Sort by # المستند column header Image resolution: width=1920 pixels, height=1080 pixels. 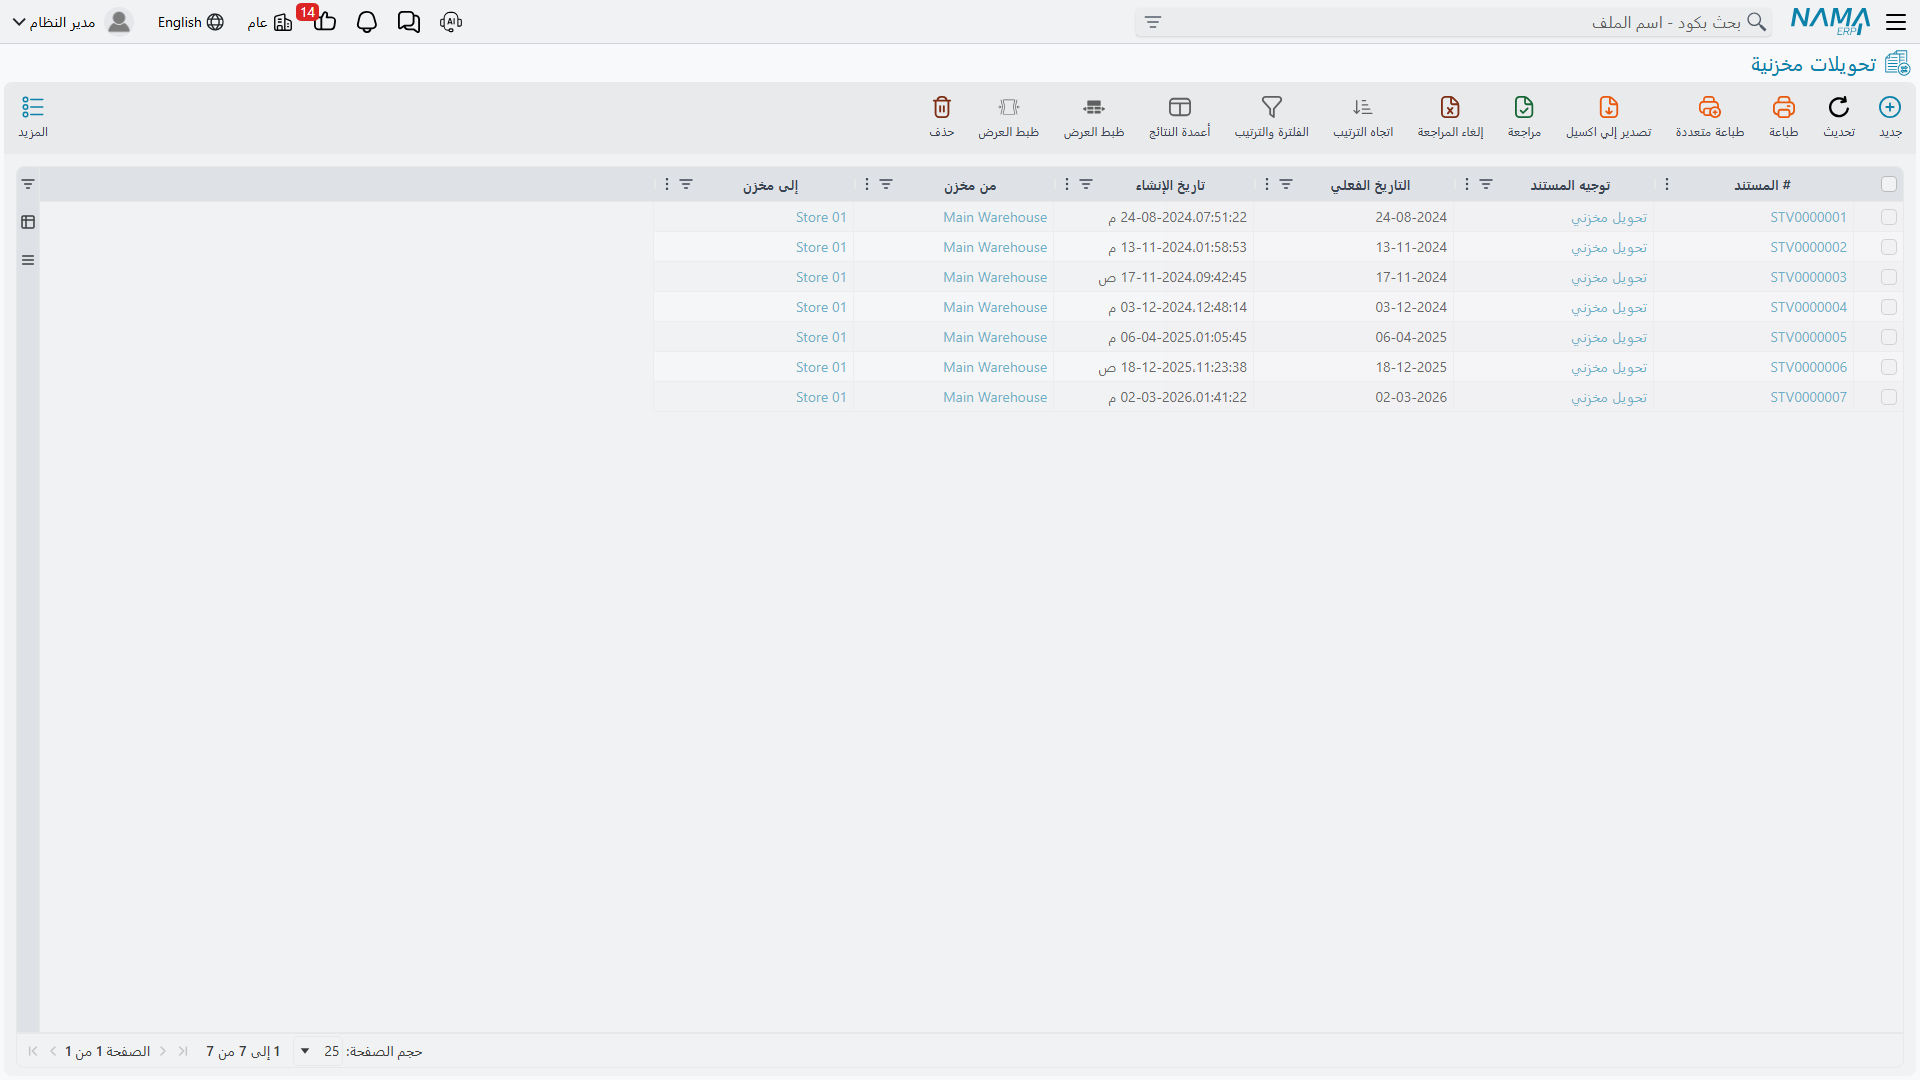(x=1762, y=185)
